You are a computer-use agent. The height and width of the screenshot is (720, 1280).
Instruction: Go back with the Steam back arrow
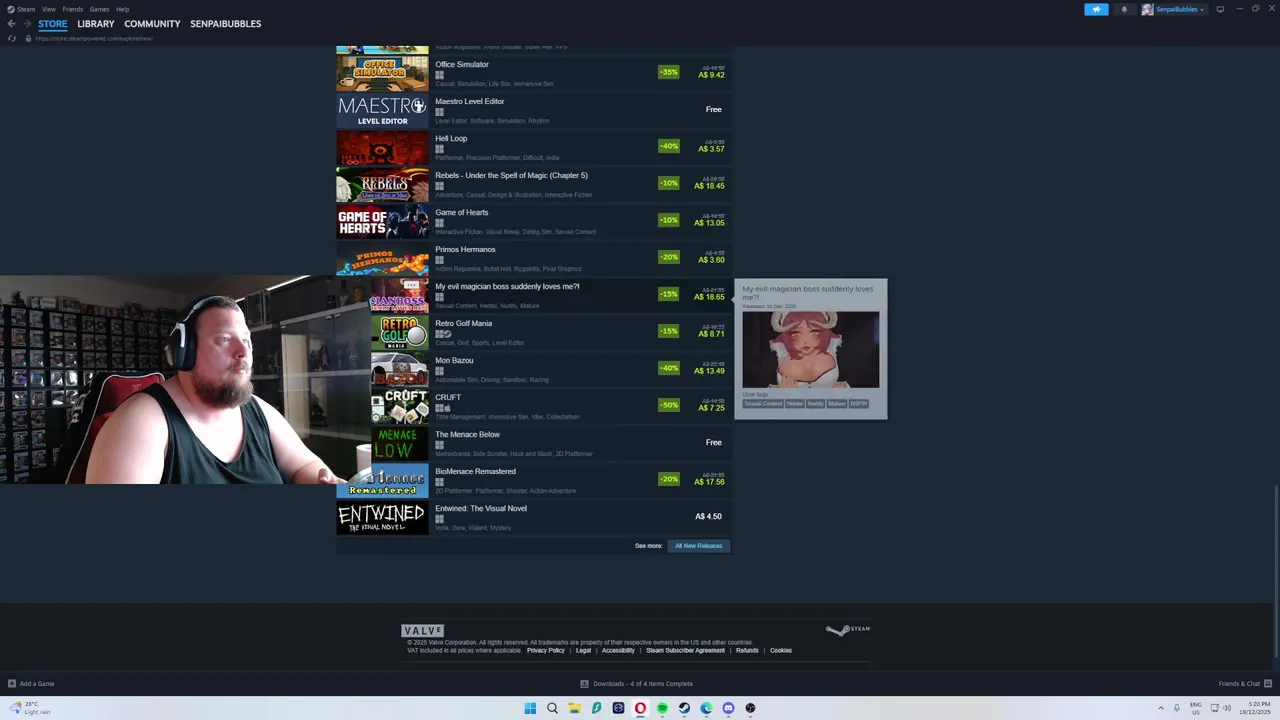pos(11,23)
